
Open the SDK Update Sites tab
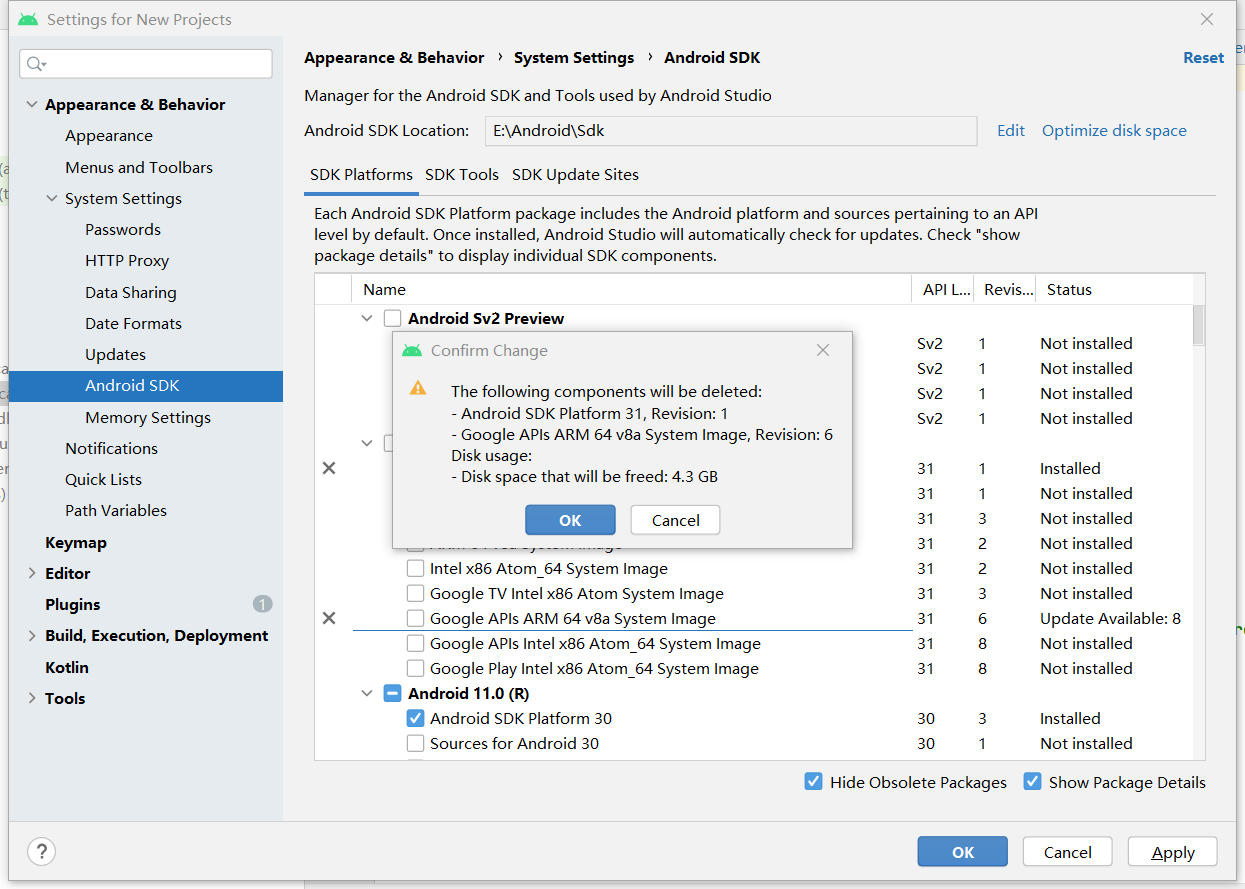pyautogui.click(x=575, y=174)
